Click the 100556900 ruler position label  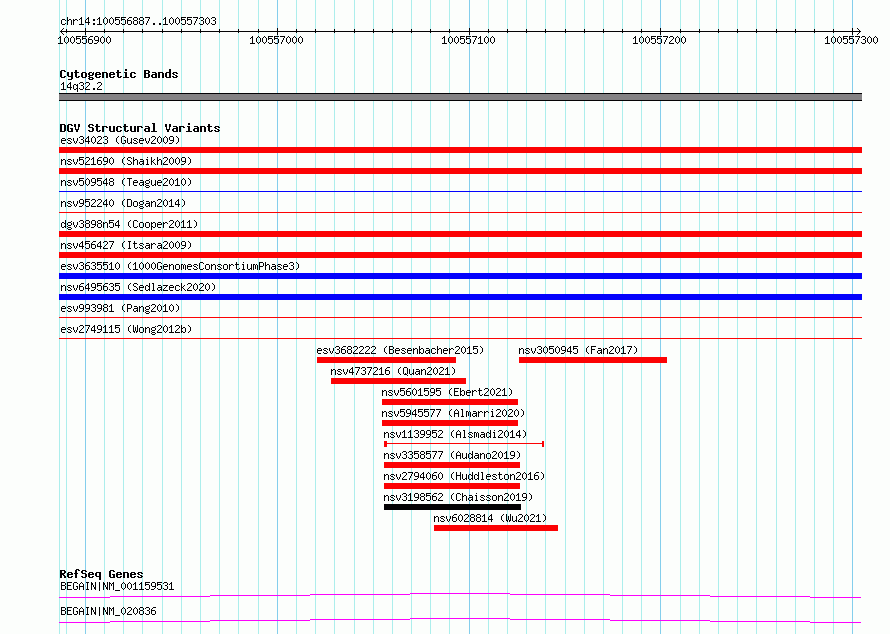(x=85, y=40)
